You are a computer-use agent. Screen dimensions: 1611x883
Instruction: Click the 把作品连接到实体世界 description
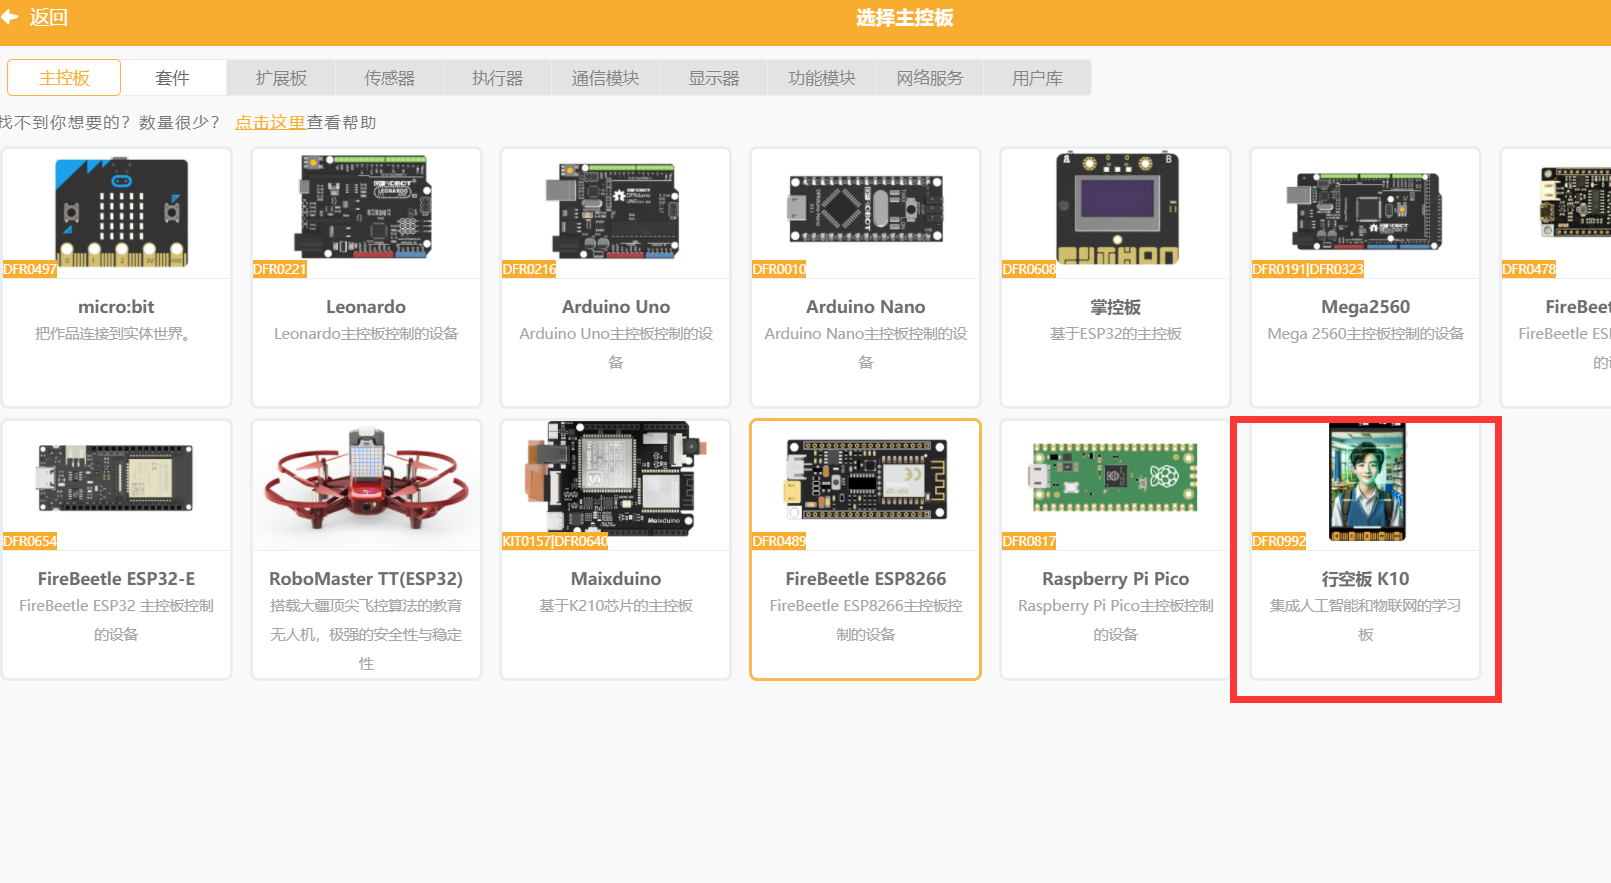coord(113,334)
